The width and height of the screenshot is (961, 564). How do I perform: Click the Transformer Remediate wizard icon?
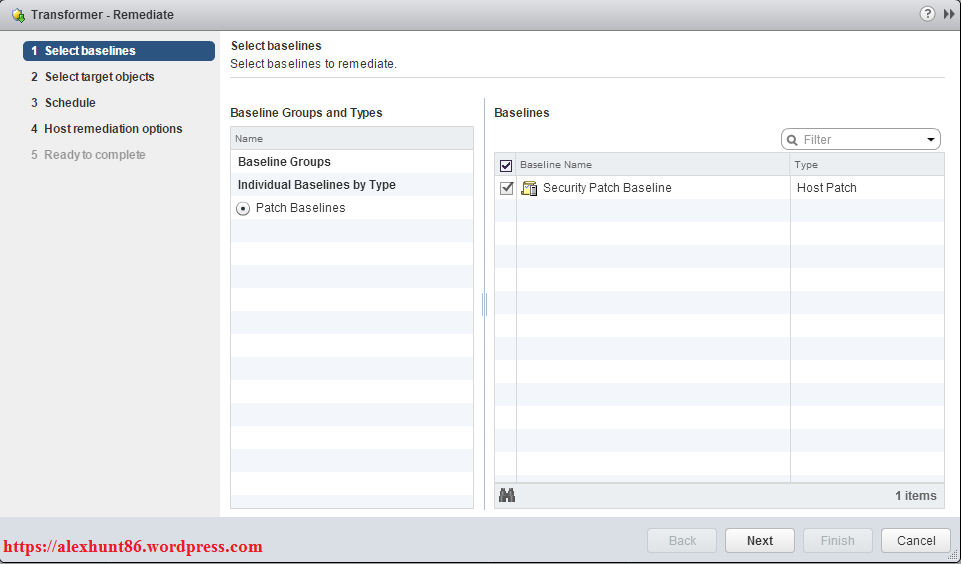click(x=17, y=15)
